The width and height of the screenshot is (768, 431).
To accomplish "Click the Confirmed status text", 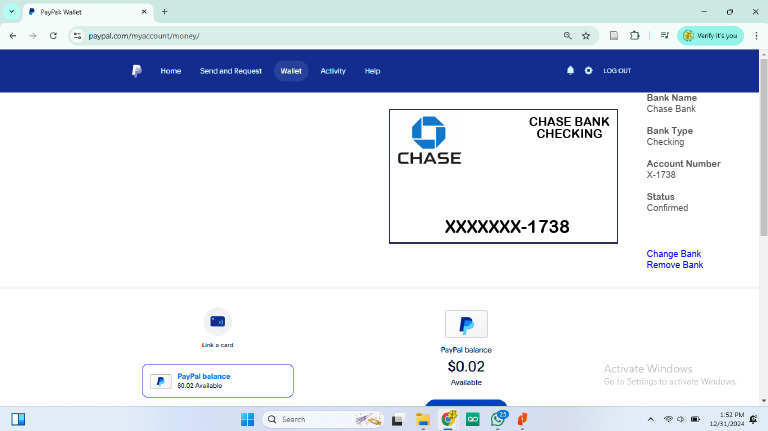I will click(x=667, y=208).
